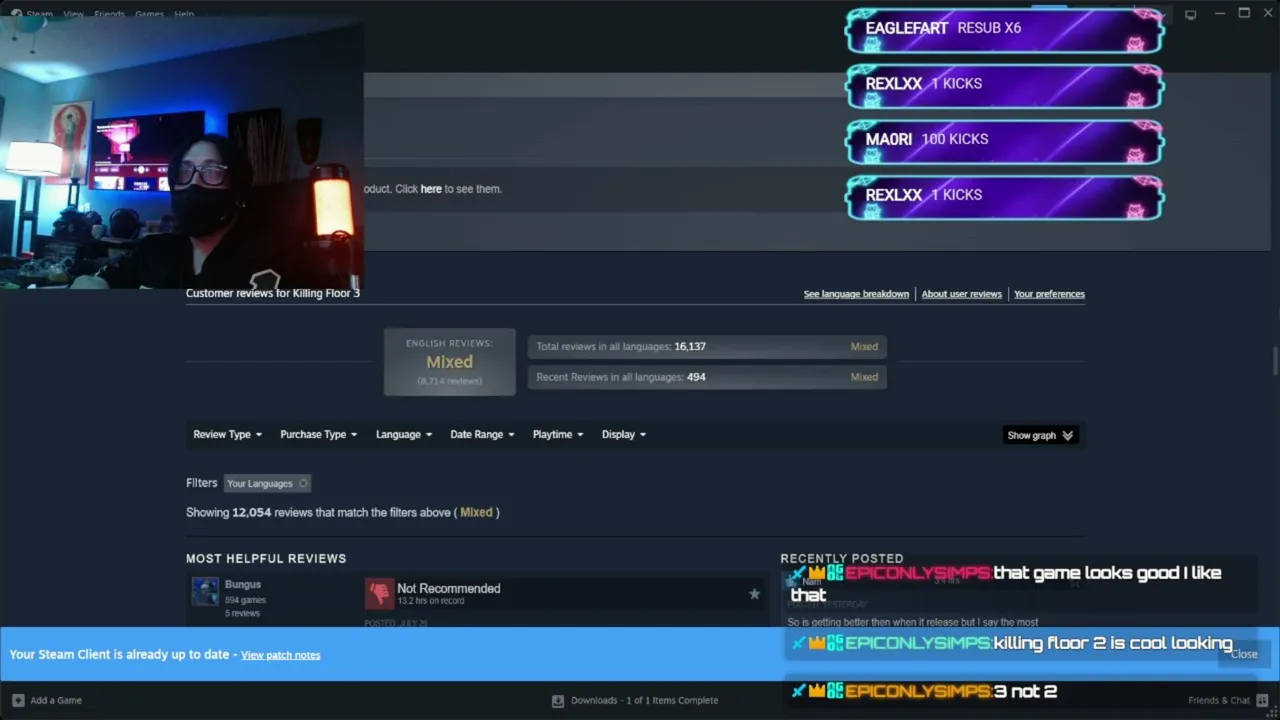Open Downloads - 1 of 1 Items Complete
This screenshot has height=720, width=1280.
(644, 700)
